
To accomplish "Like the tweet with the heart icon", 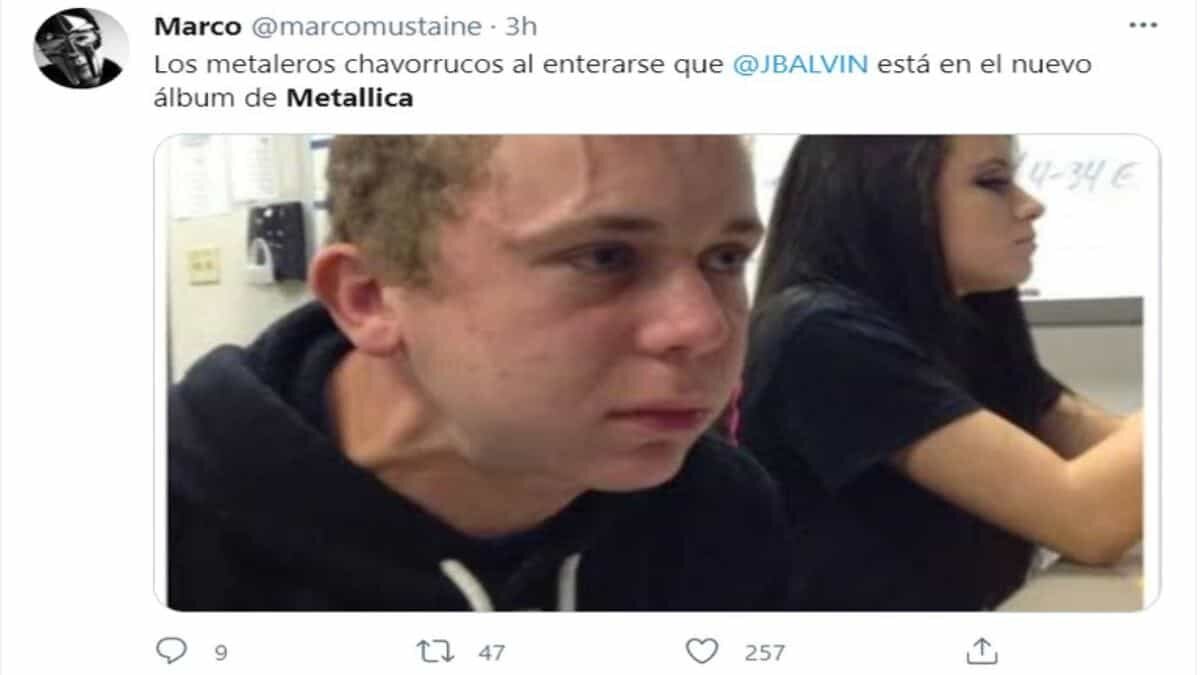I will 702,651.
